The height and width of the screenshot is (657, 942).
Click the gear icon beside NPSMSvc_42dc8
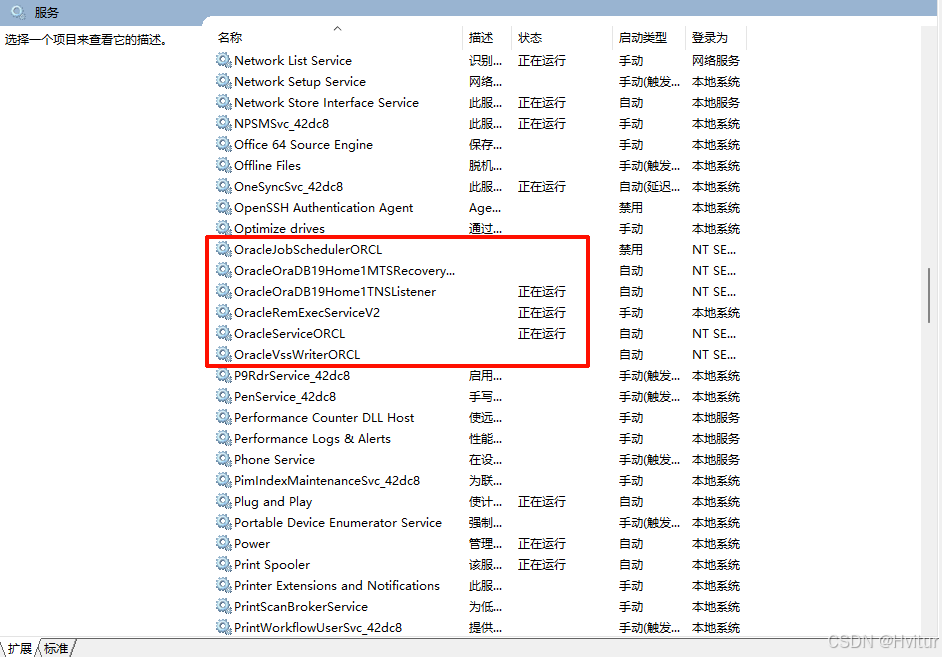click(x=223, y=123)
